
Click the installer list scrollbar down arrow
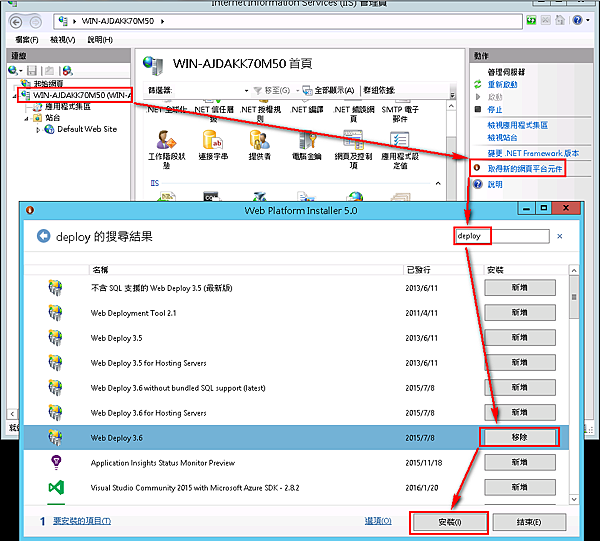(574, 499)
